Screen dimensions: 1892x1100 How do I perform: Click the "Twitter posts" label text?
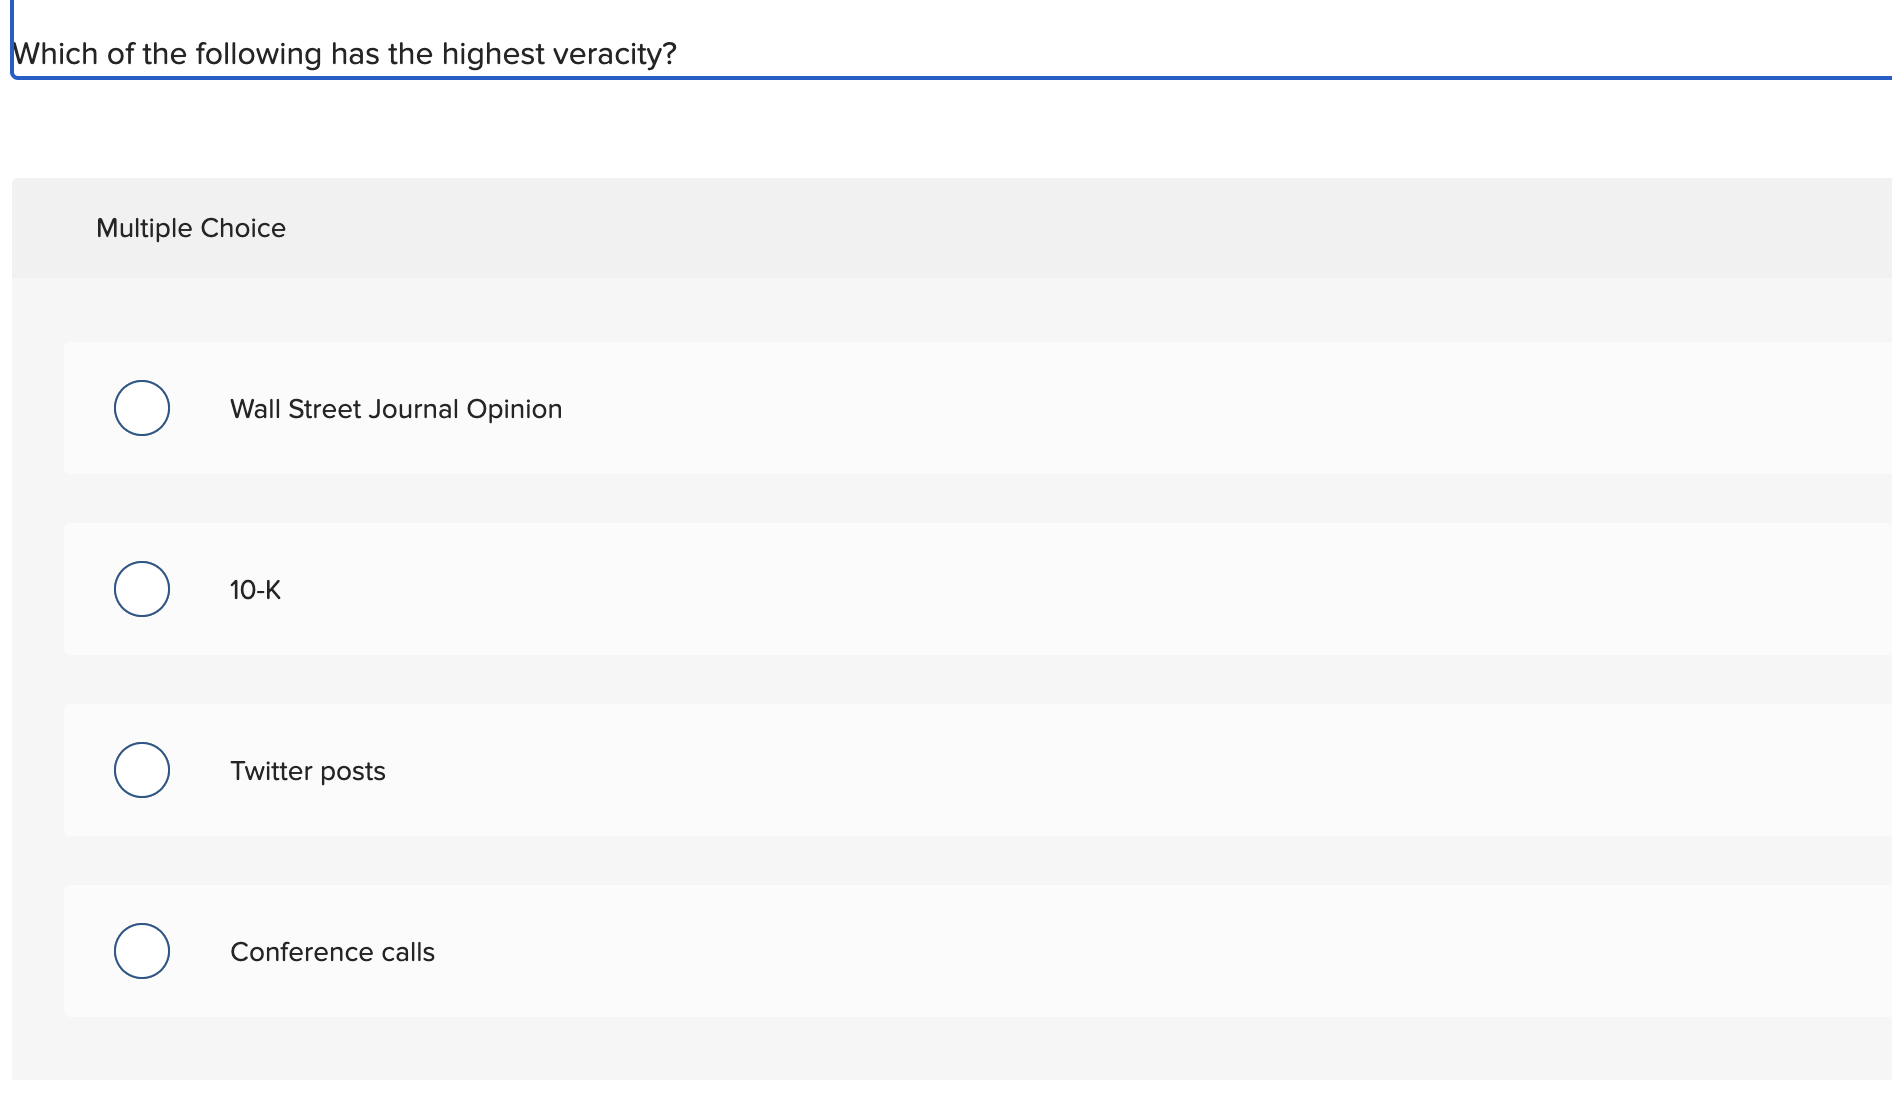pyautogui.click(x=308, y=770)
